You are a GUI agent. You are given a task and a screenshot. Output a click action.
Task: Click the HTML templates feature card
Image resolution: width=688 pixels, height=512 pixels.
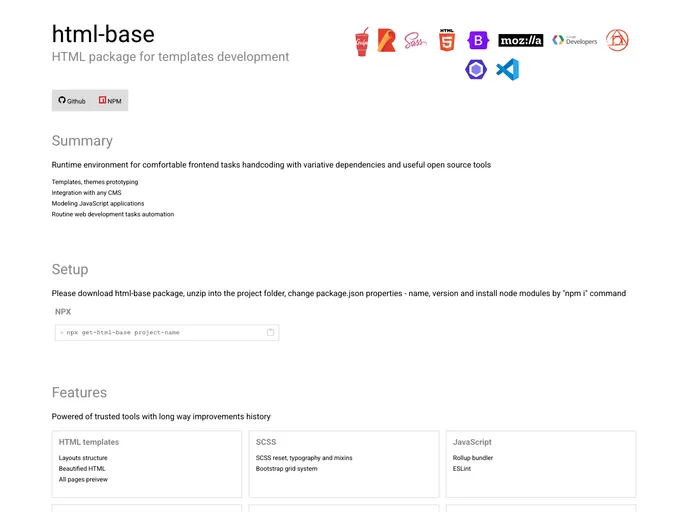[147, 463]
